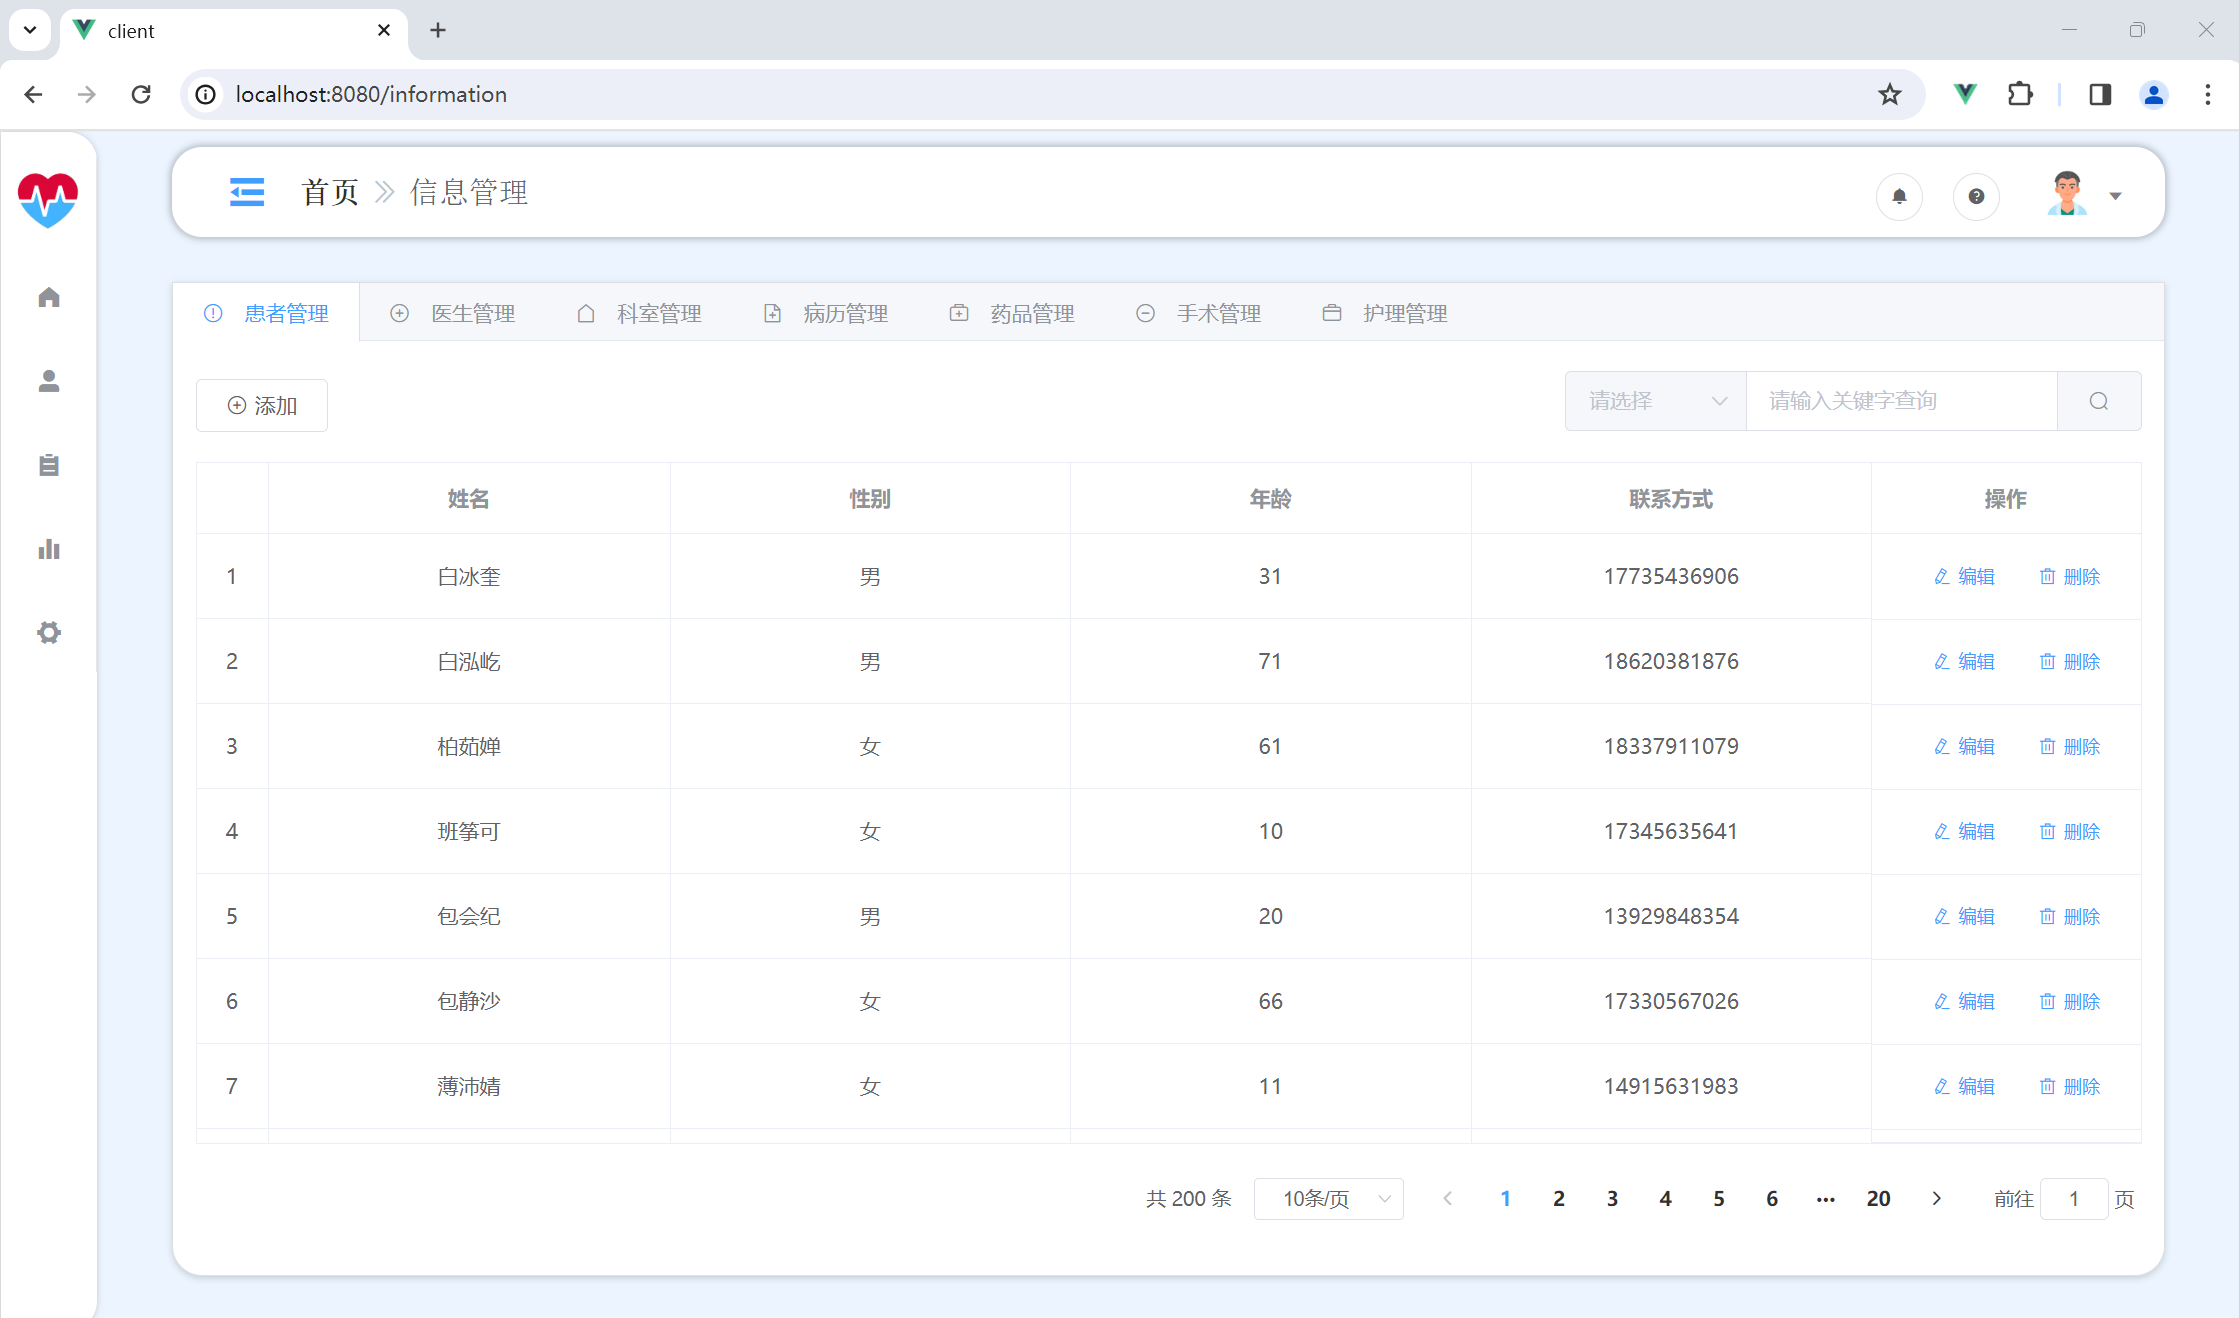Open the home icon in sidebar
Image resolution: width=2239 pixels, height=1318 pixels.
[x=49, y=297]
